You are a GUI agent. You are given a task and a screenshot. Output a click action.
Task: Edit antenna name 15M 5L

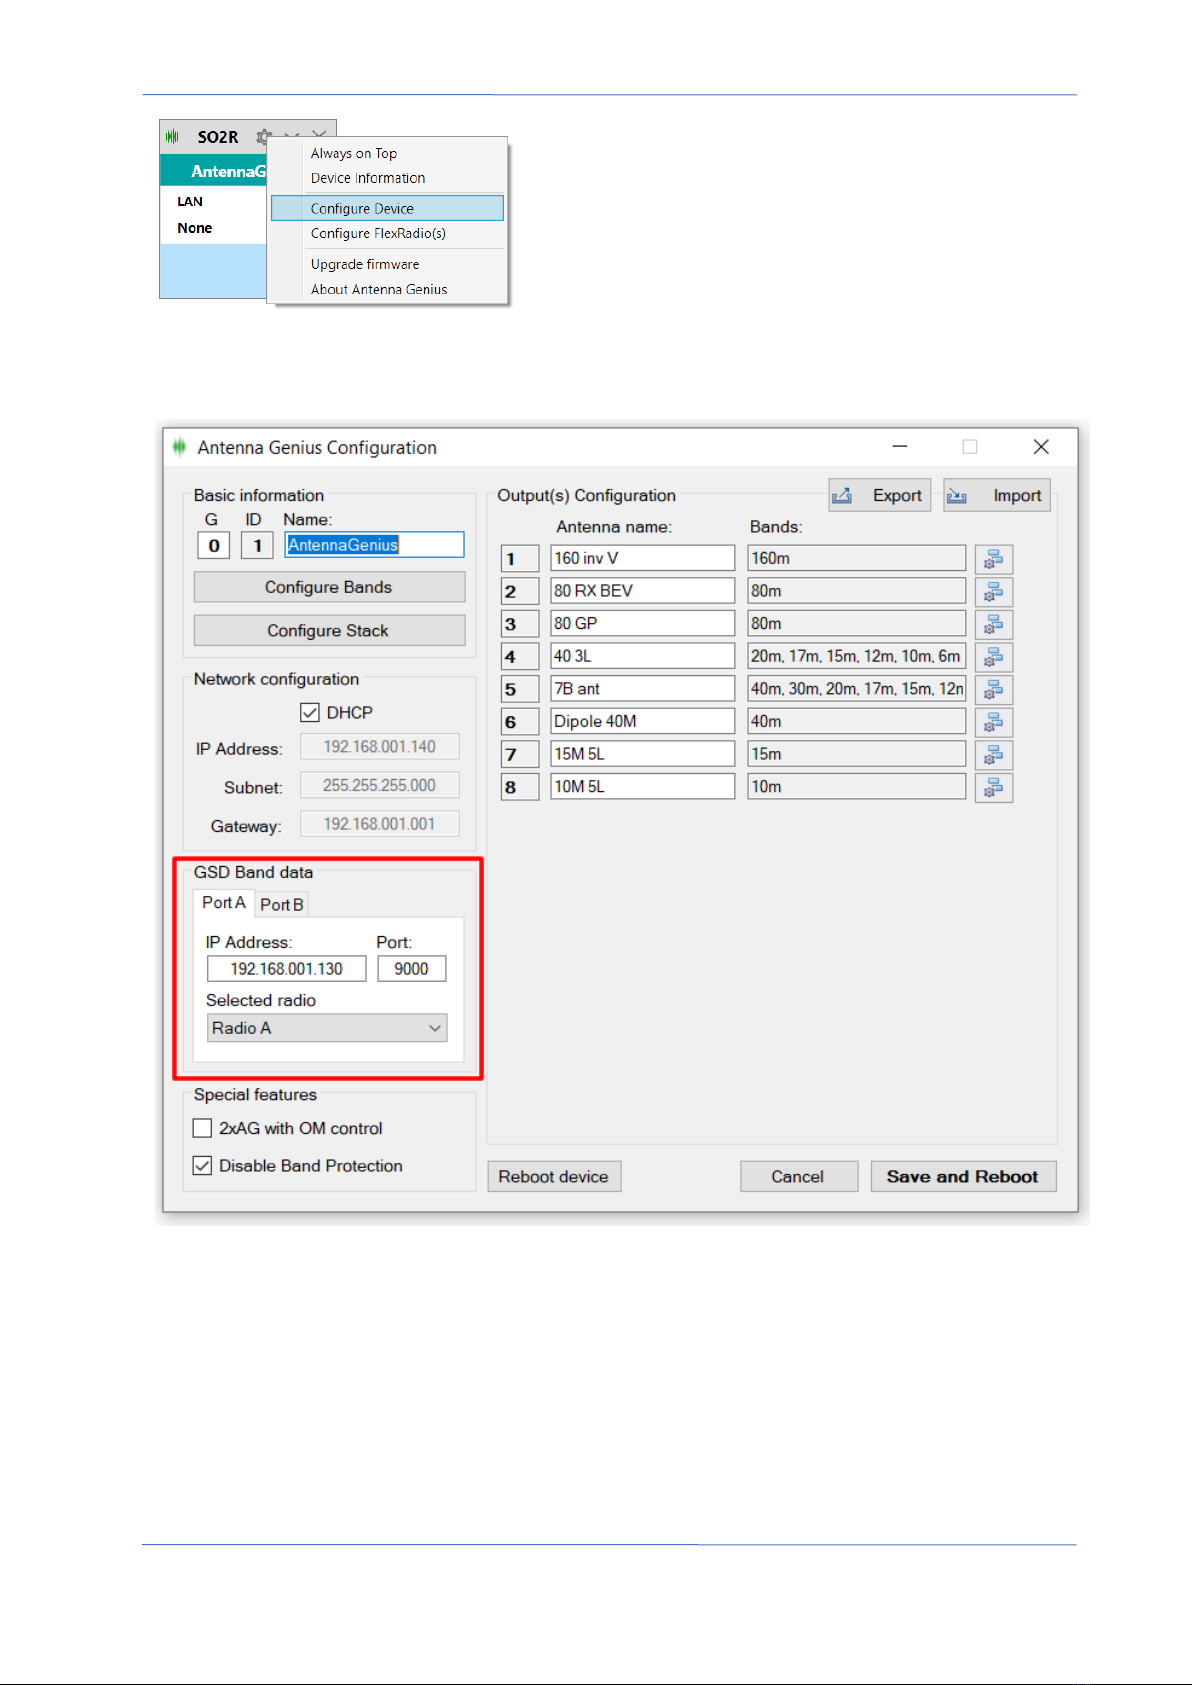[642, 754]
